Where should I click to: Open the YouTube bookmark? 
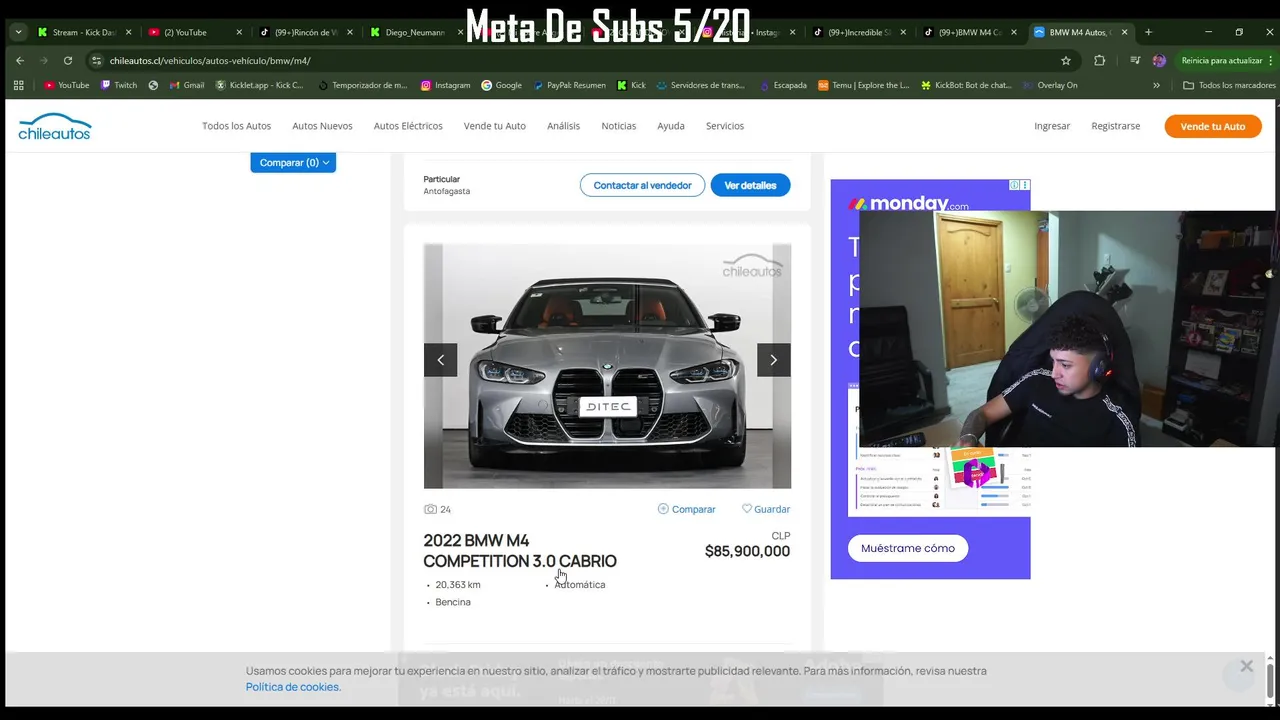[x=67, y=85]
